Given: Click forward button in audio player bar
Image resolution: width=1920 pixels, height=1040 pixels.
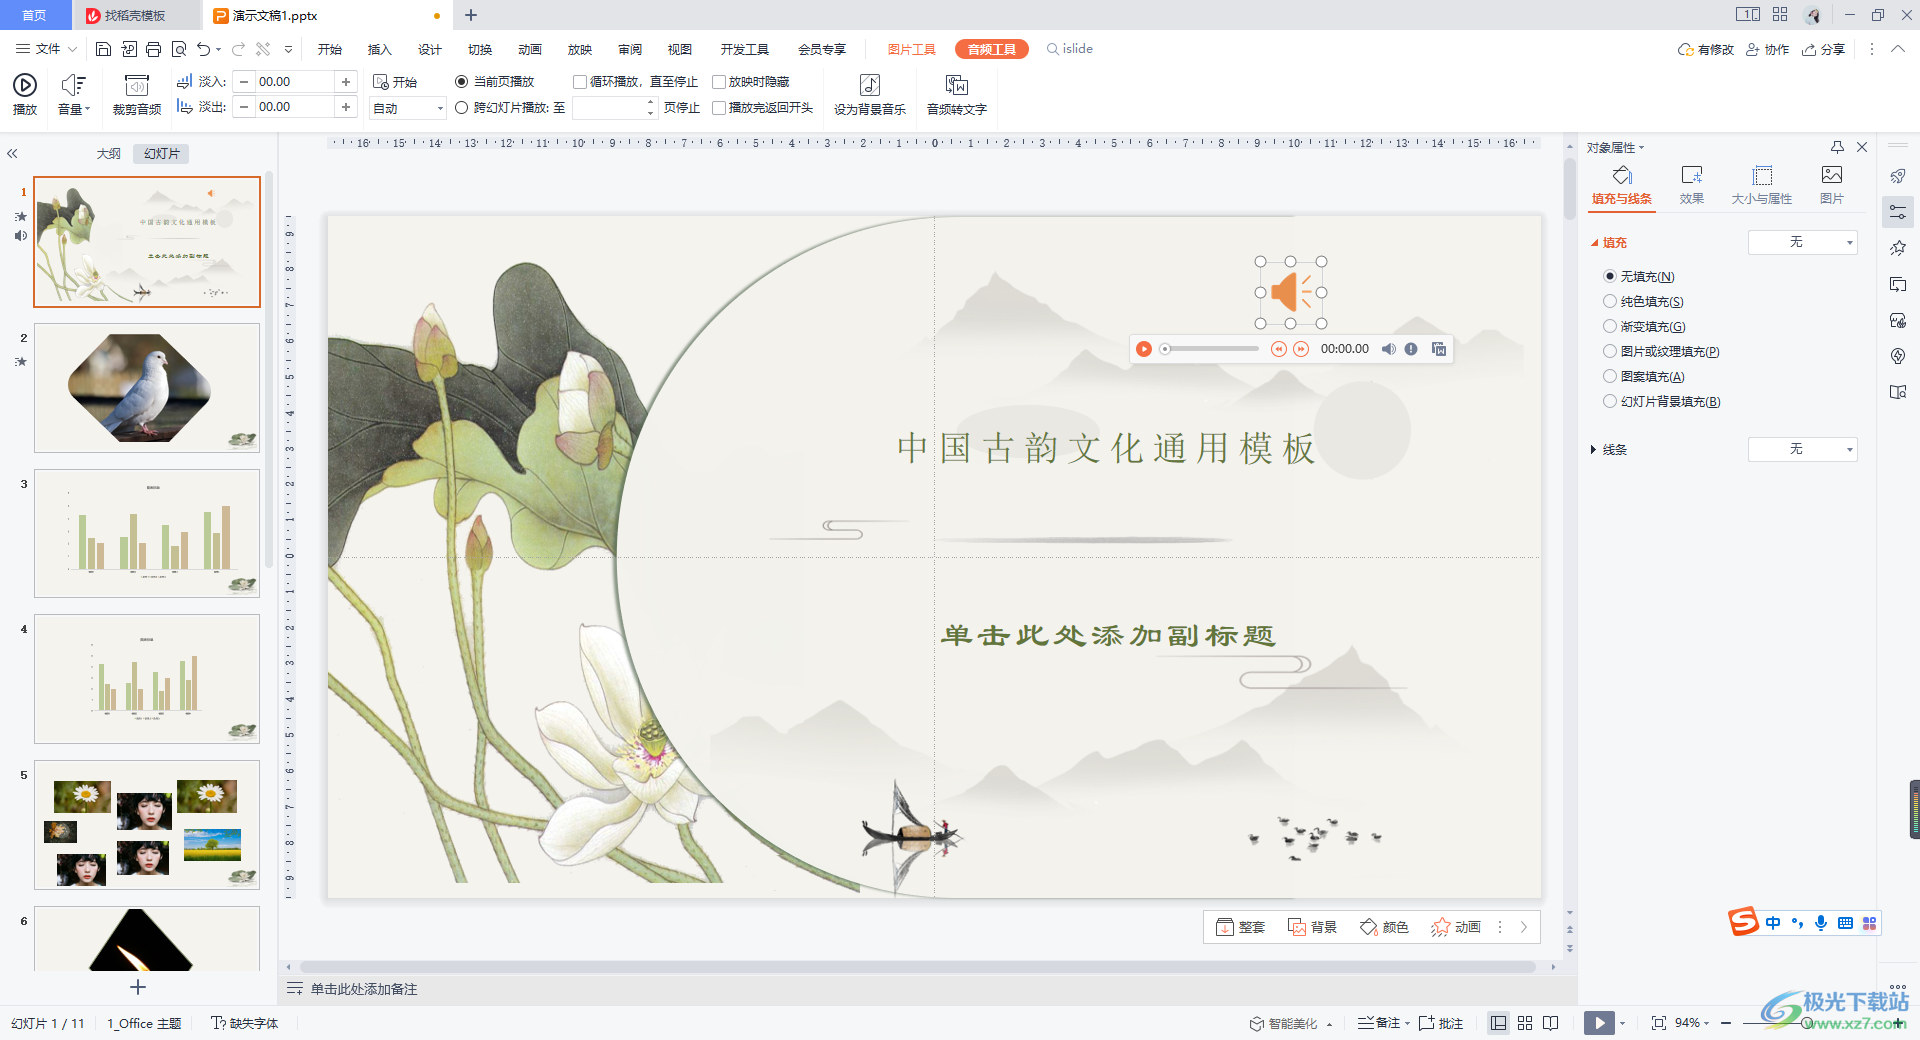Looking at the screenshot, I should 1301,349.
